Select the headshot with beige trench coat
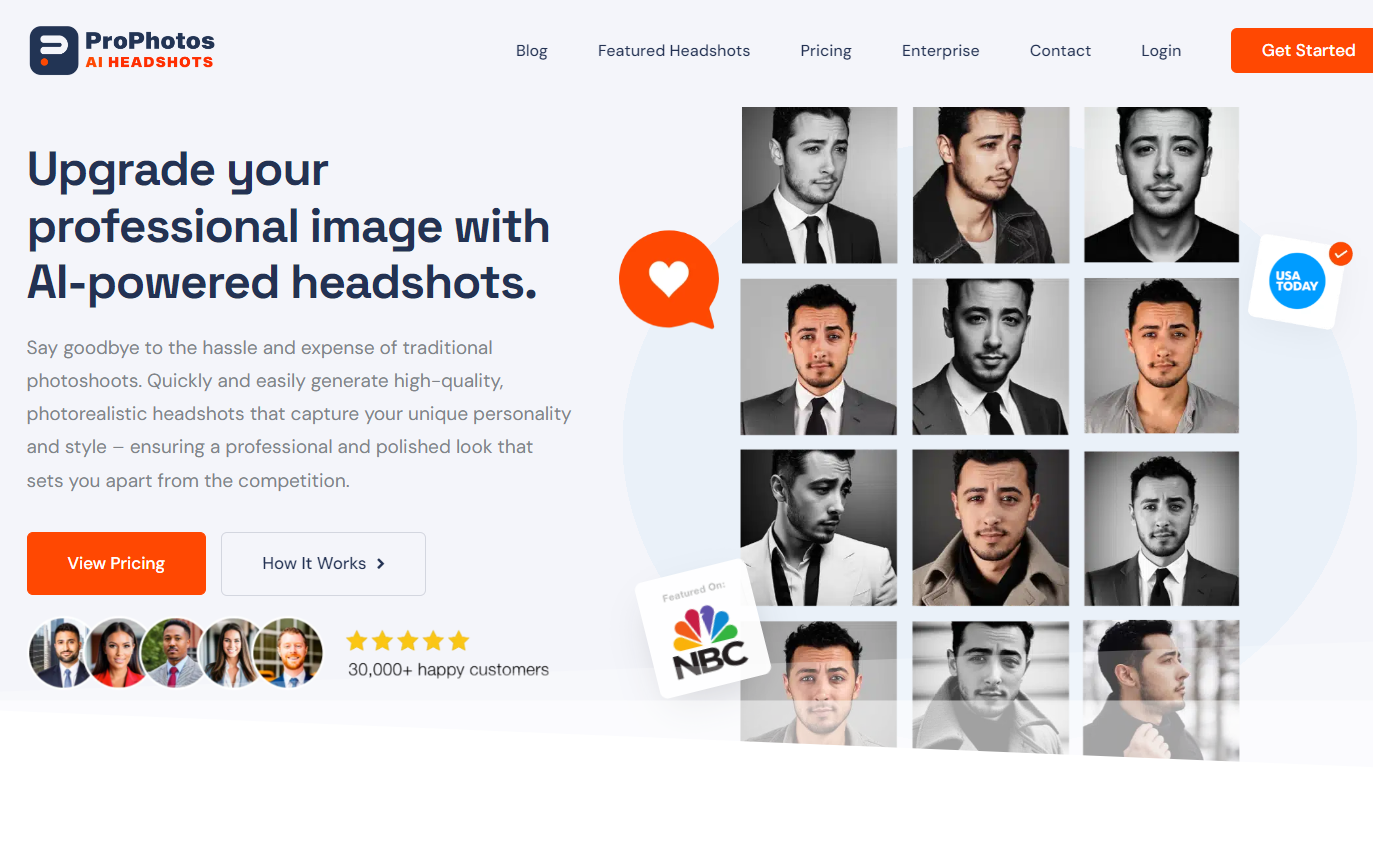 991,528
